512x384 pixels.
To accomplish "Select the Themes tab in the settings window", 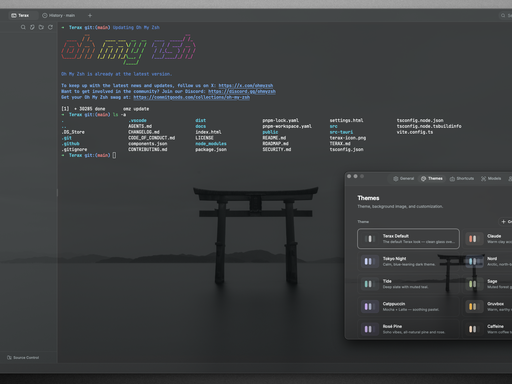I will tap(432, 179).
